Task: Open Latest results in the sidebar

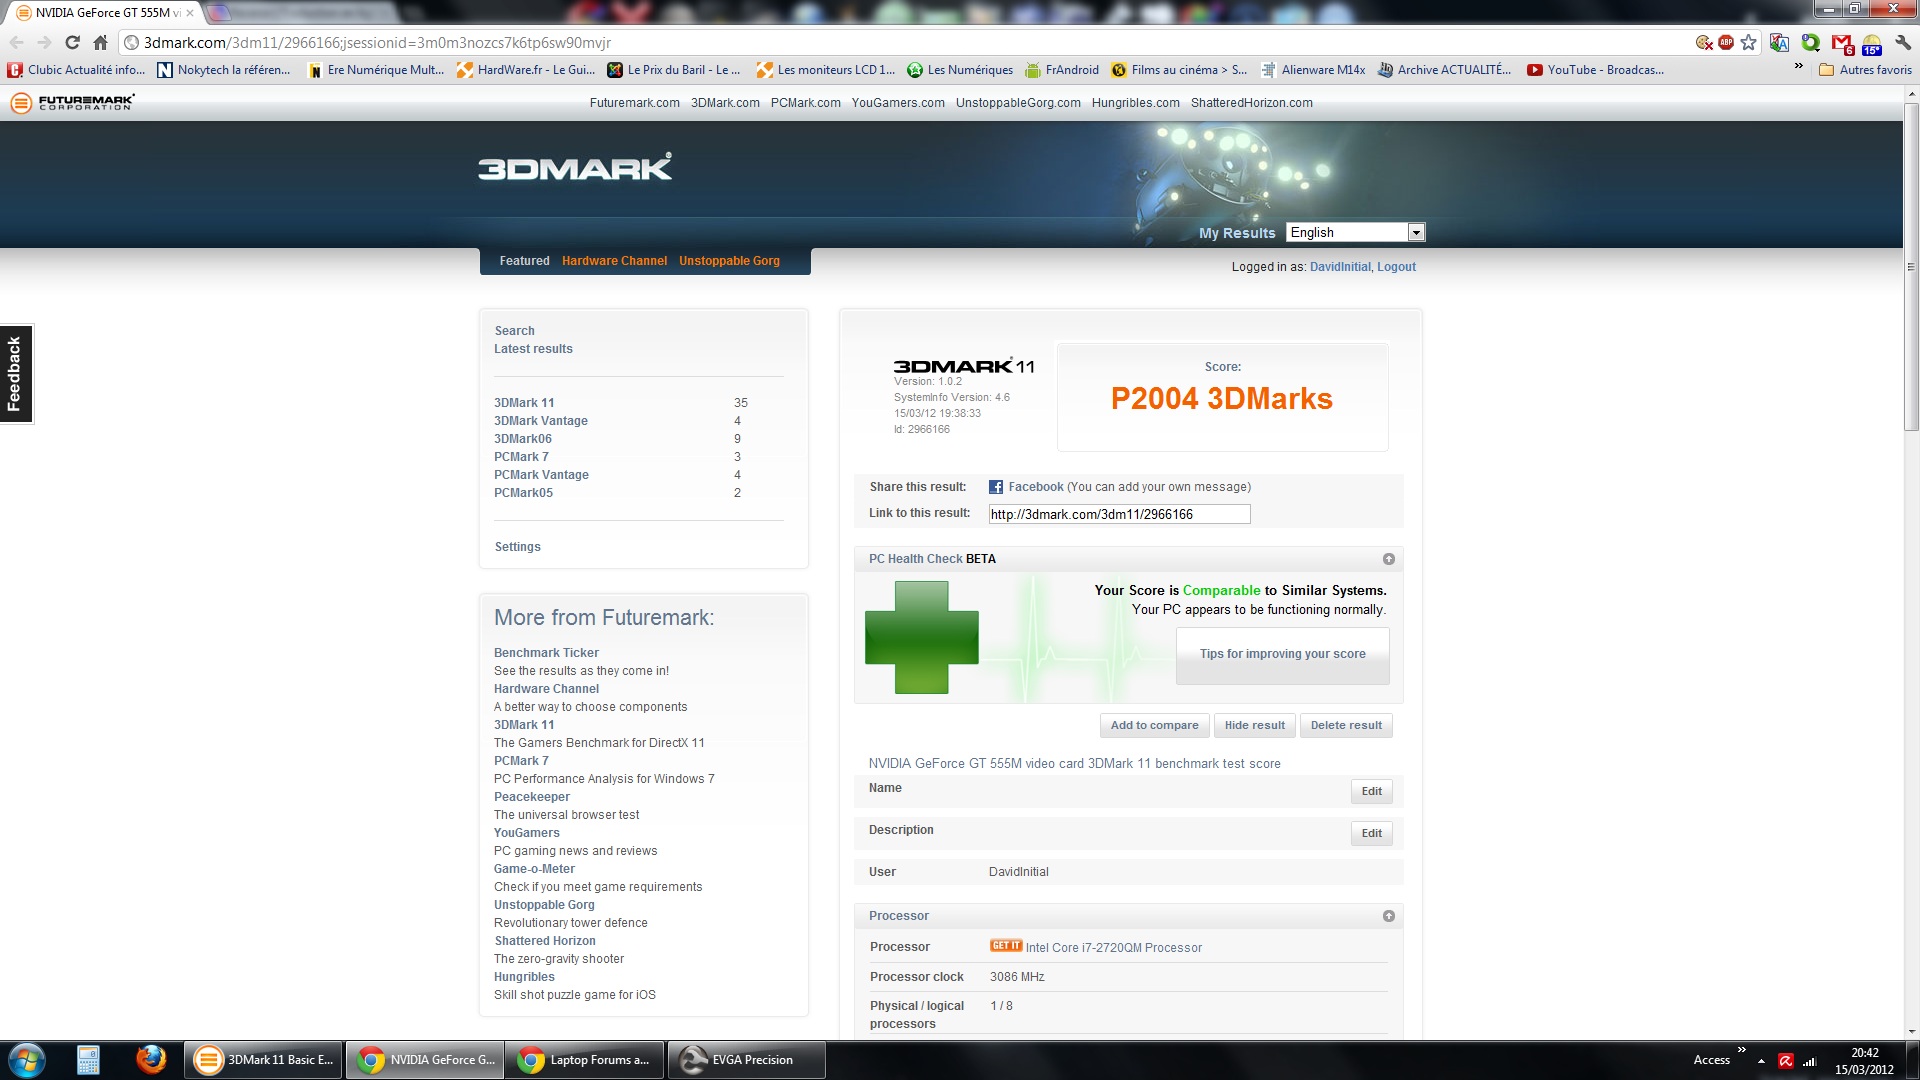Action: tap(533, 349)
